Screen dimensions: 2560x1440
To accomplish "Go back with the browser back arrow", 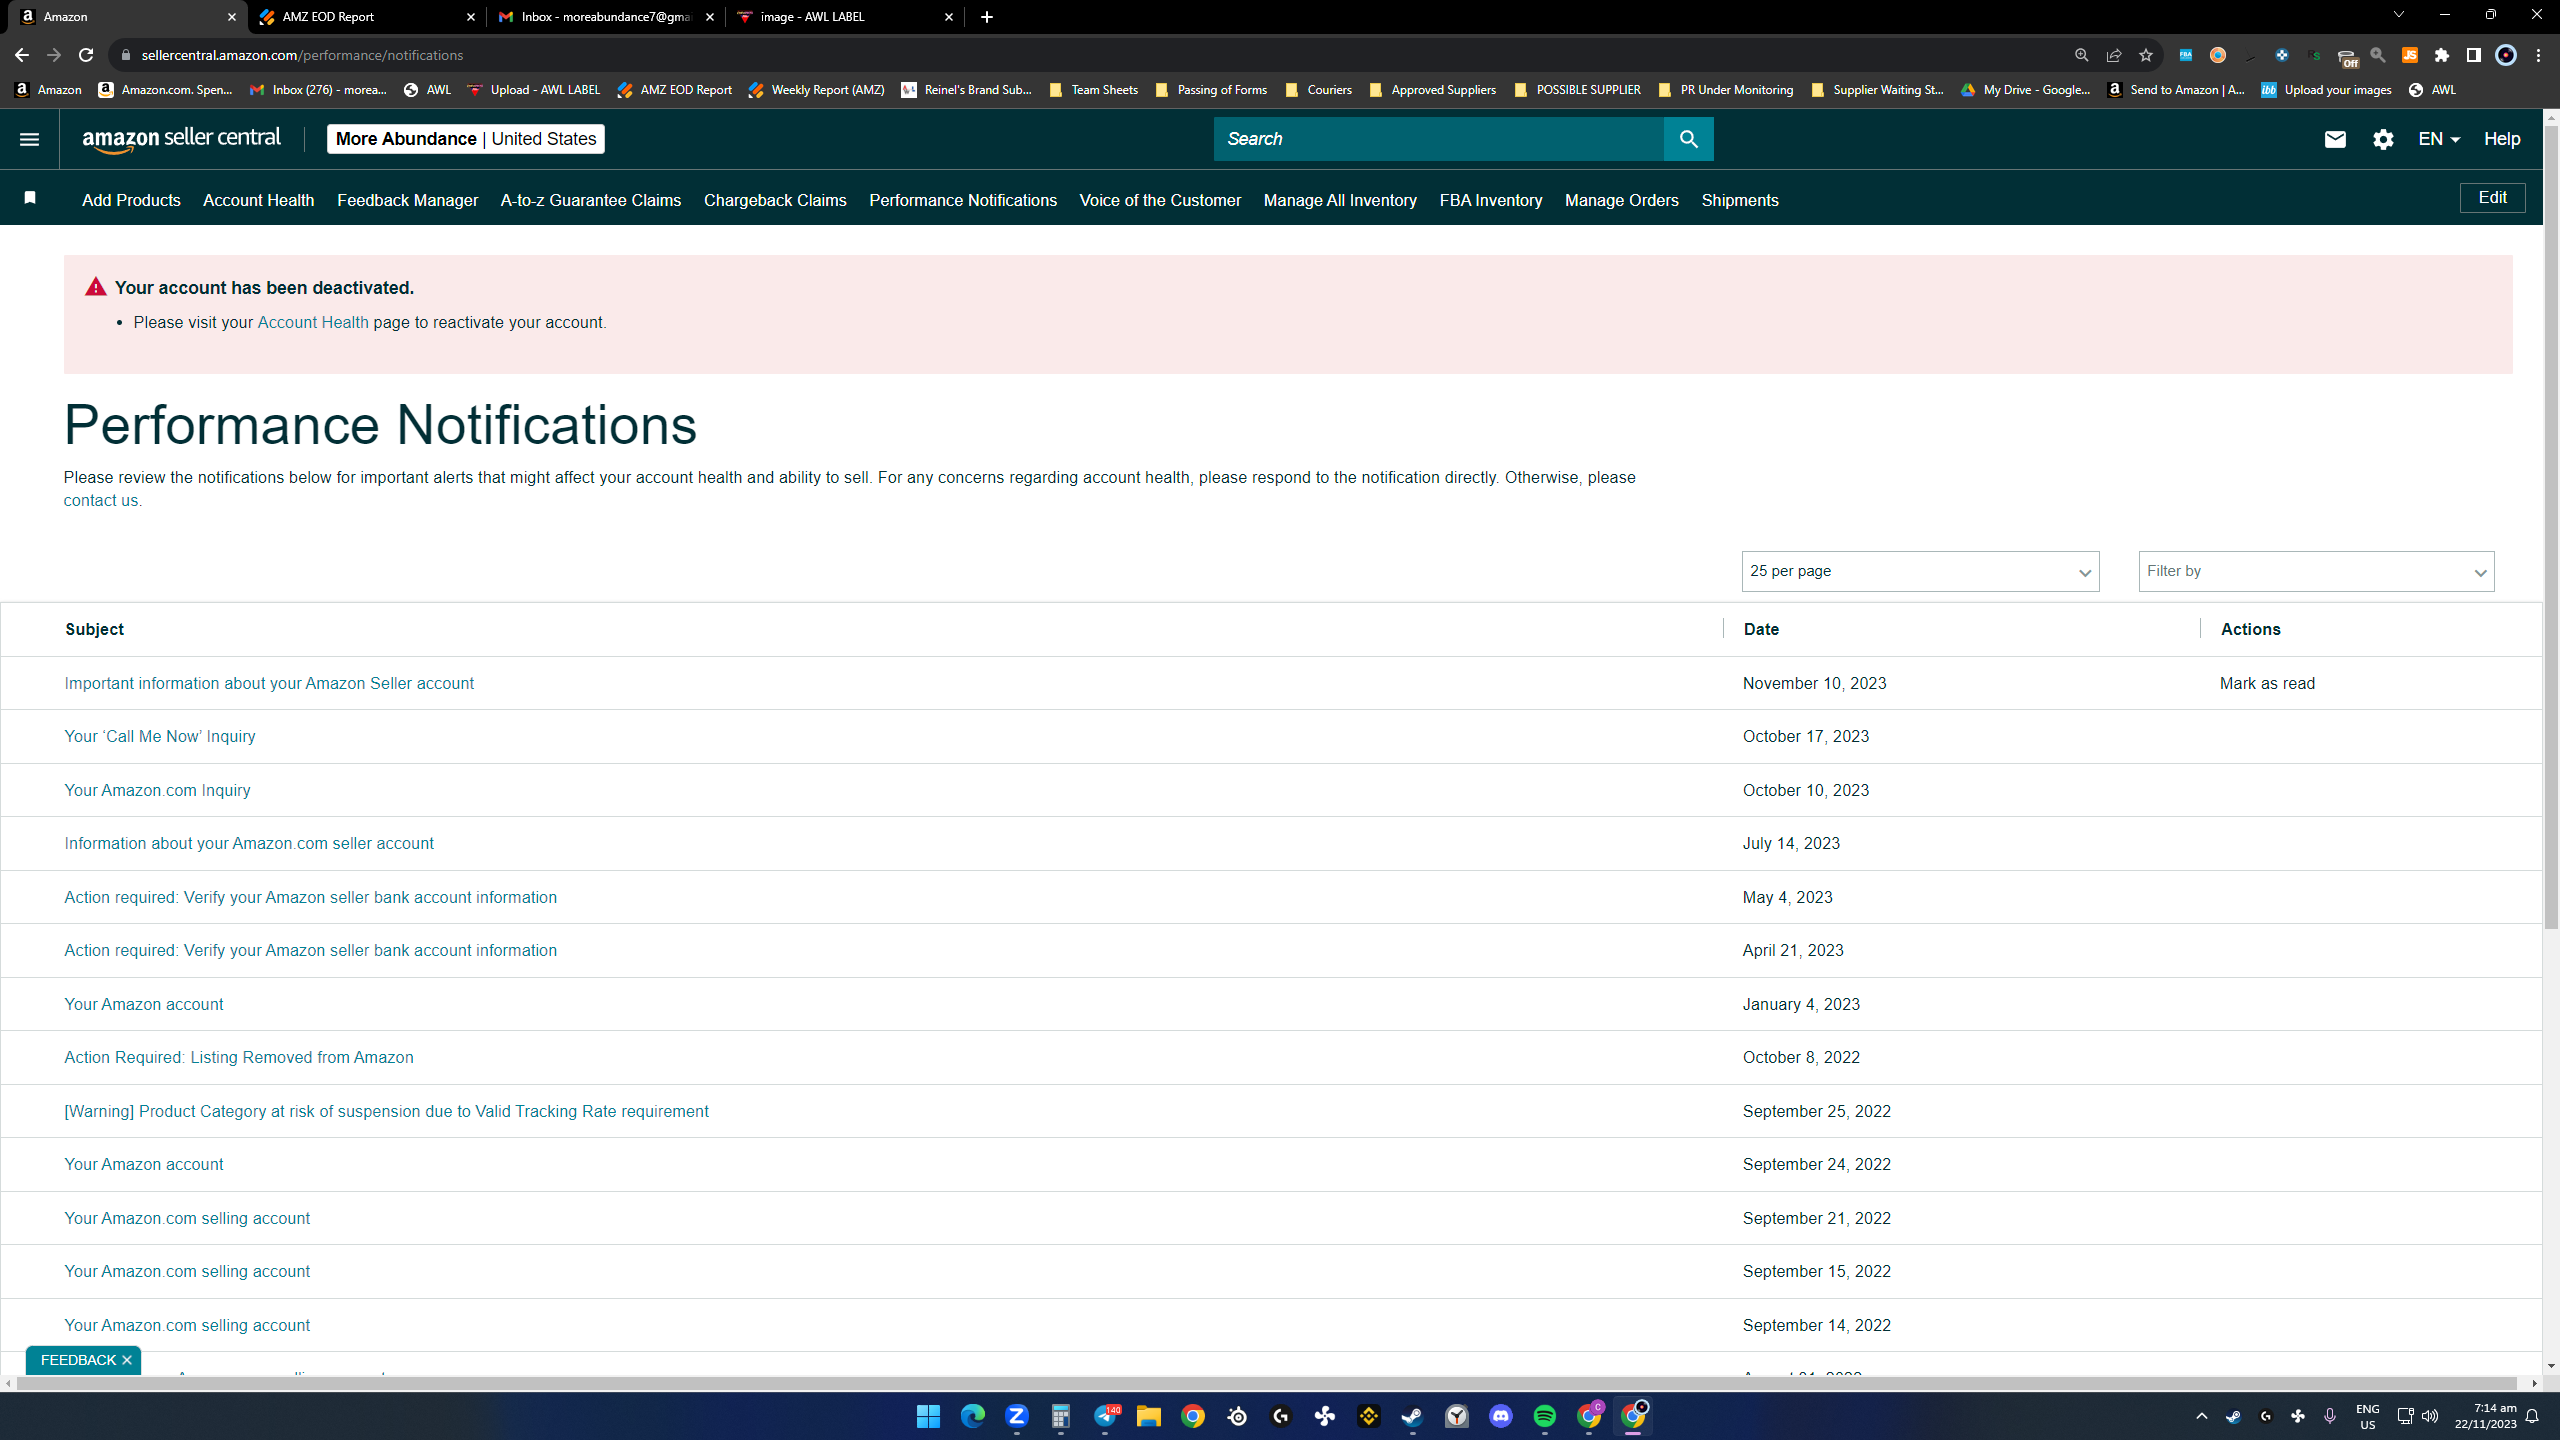I will pyautogui.click(x=22, y=55).
